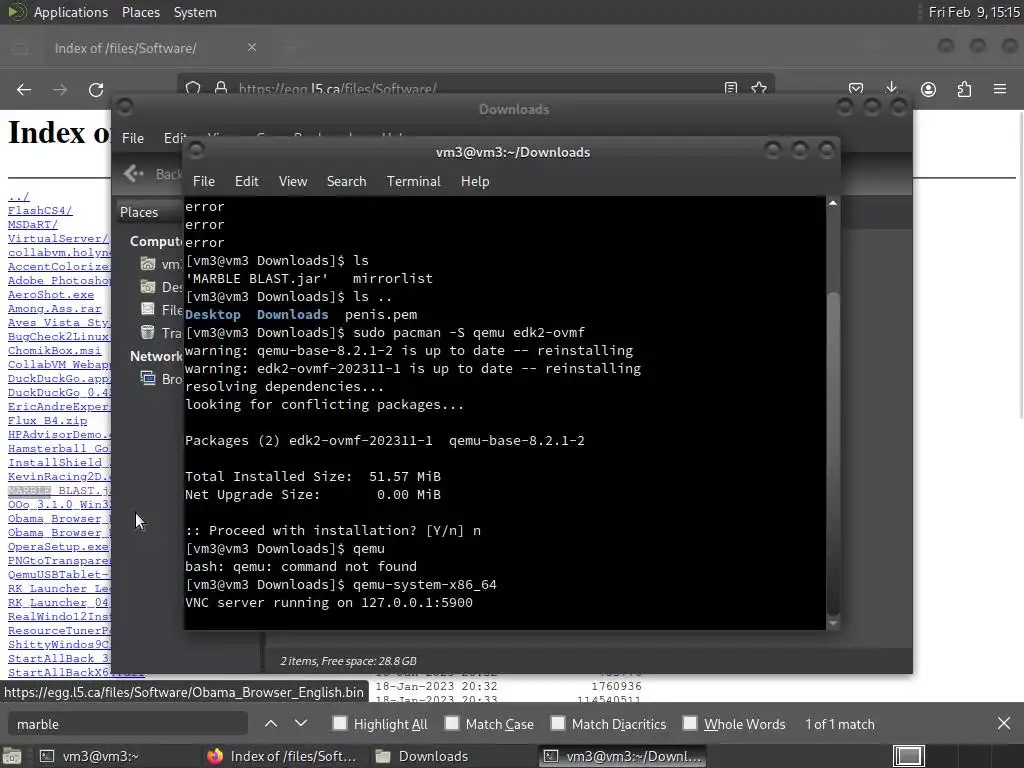The width and height of the screenshot is (1024, 768).
Task: Close the Index of /files/Software/ tab
Action: tap(251, 48)
